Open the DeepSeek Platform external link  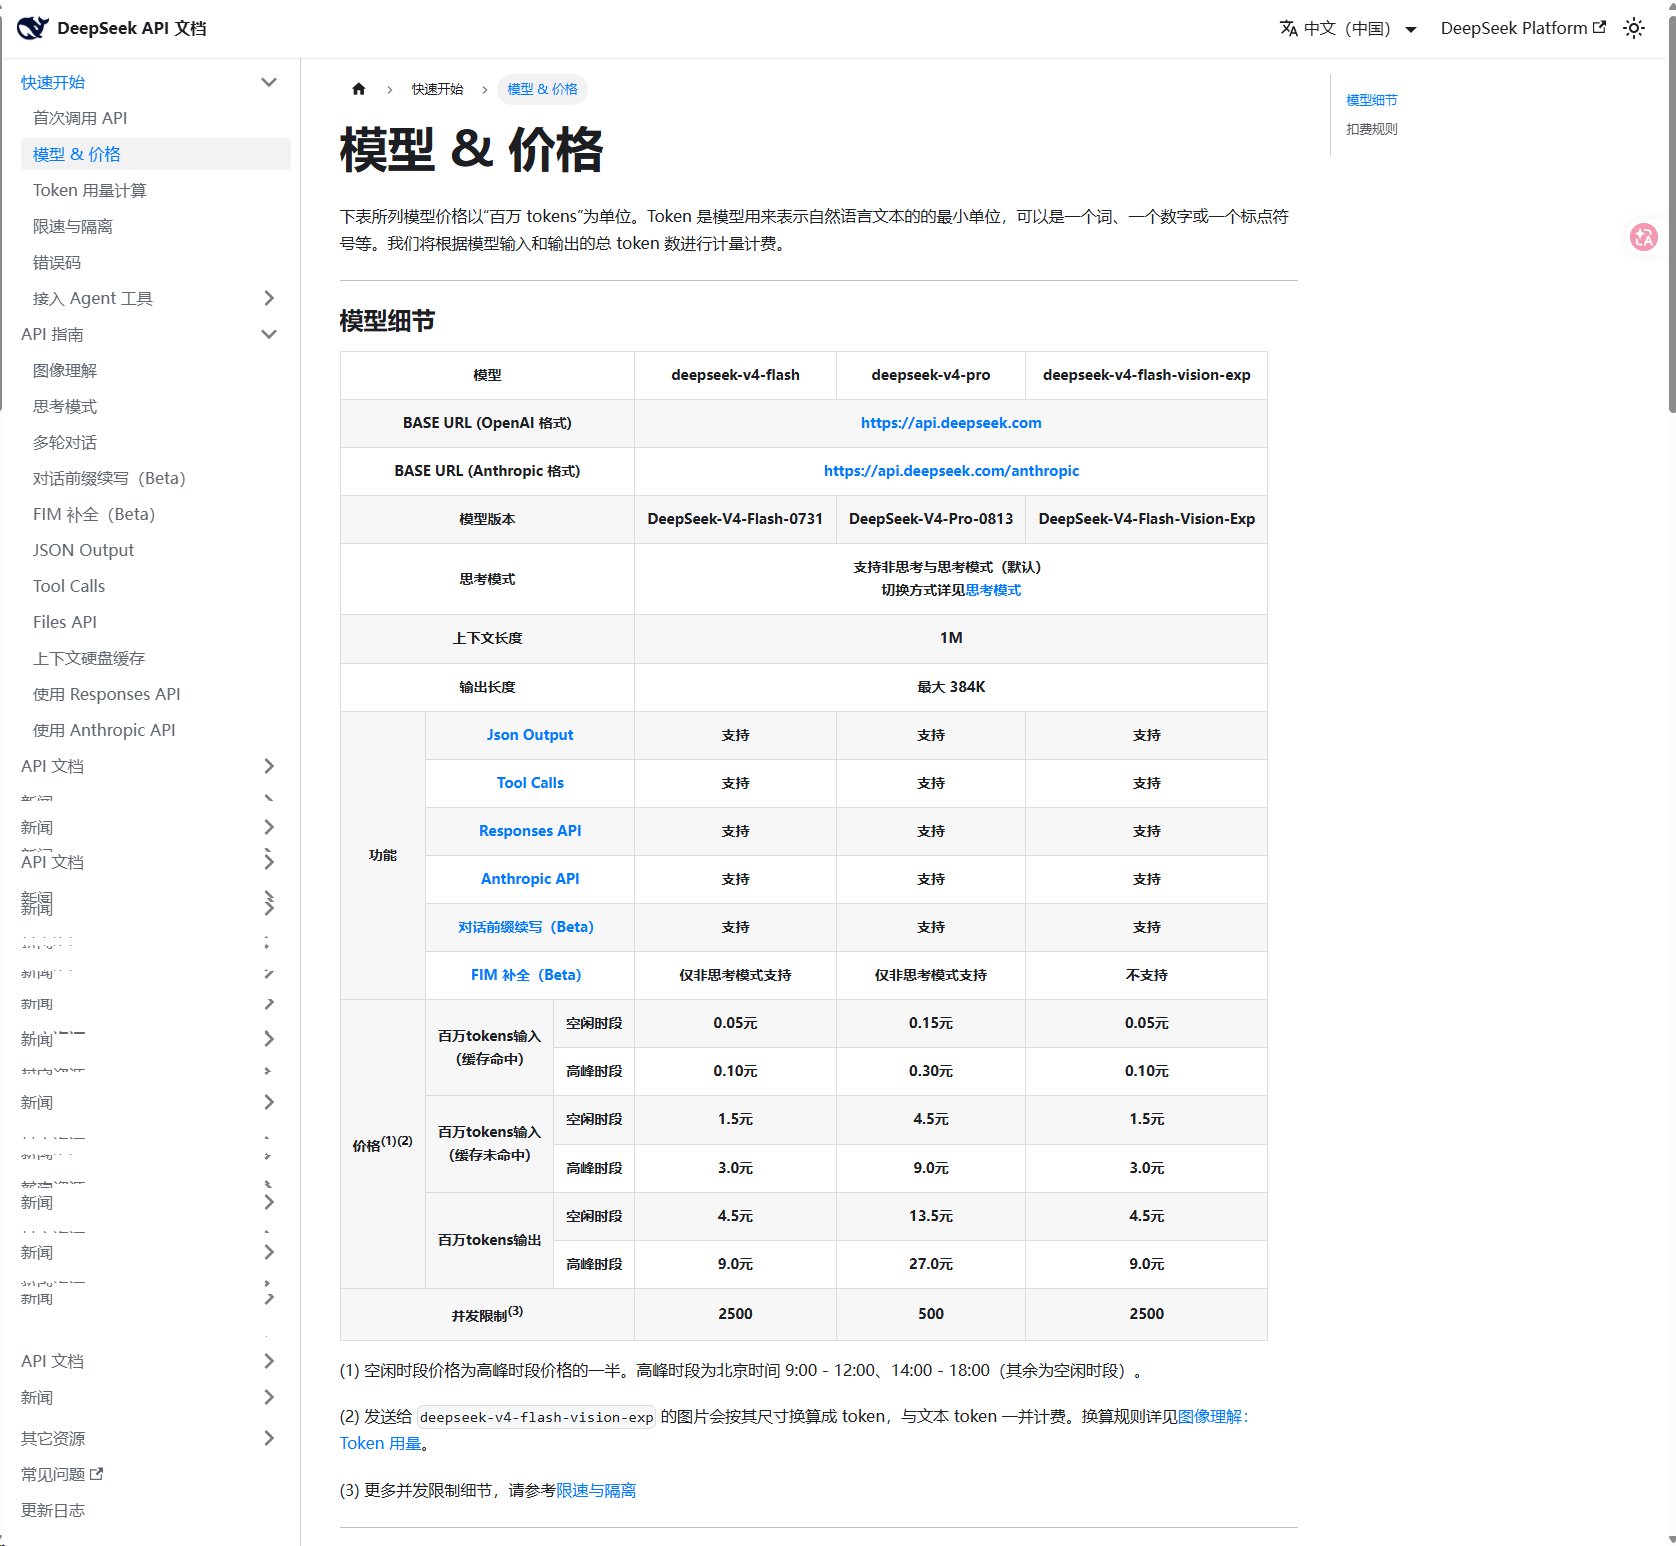[1523, 28]
